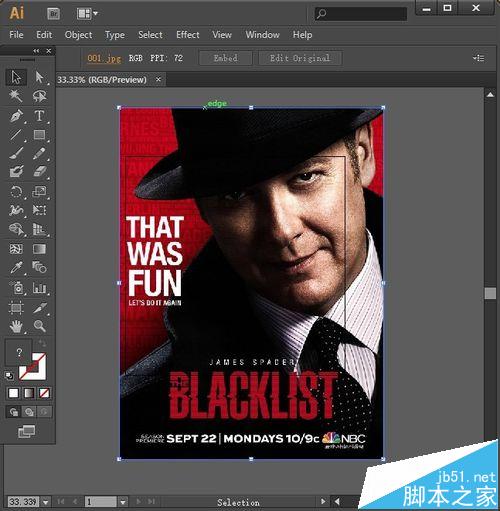Select the Column Graph tool
500x511 pixels.
coord(39,288)
